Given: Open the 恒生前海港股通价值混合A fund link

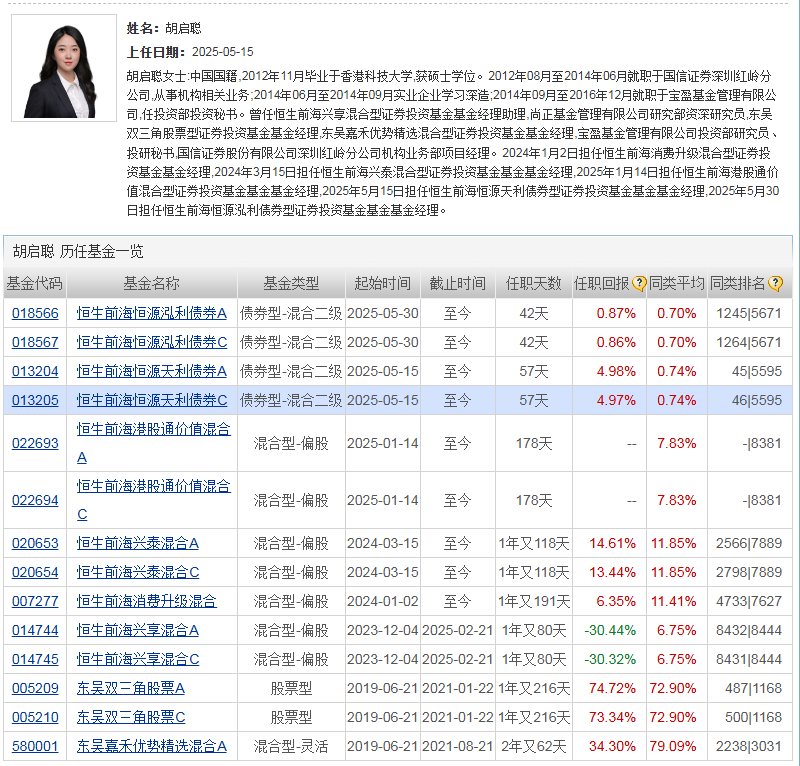Looking at the screenshot, I should 153,443.
